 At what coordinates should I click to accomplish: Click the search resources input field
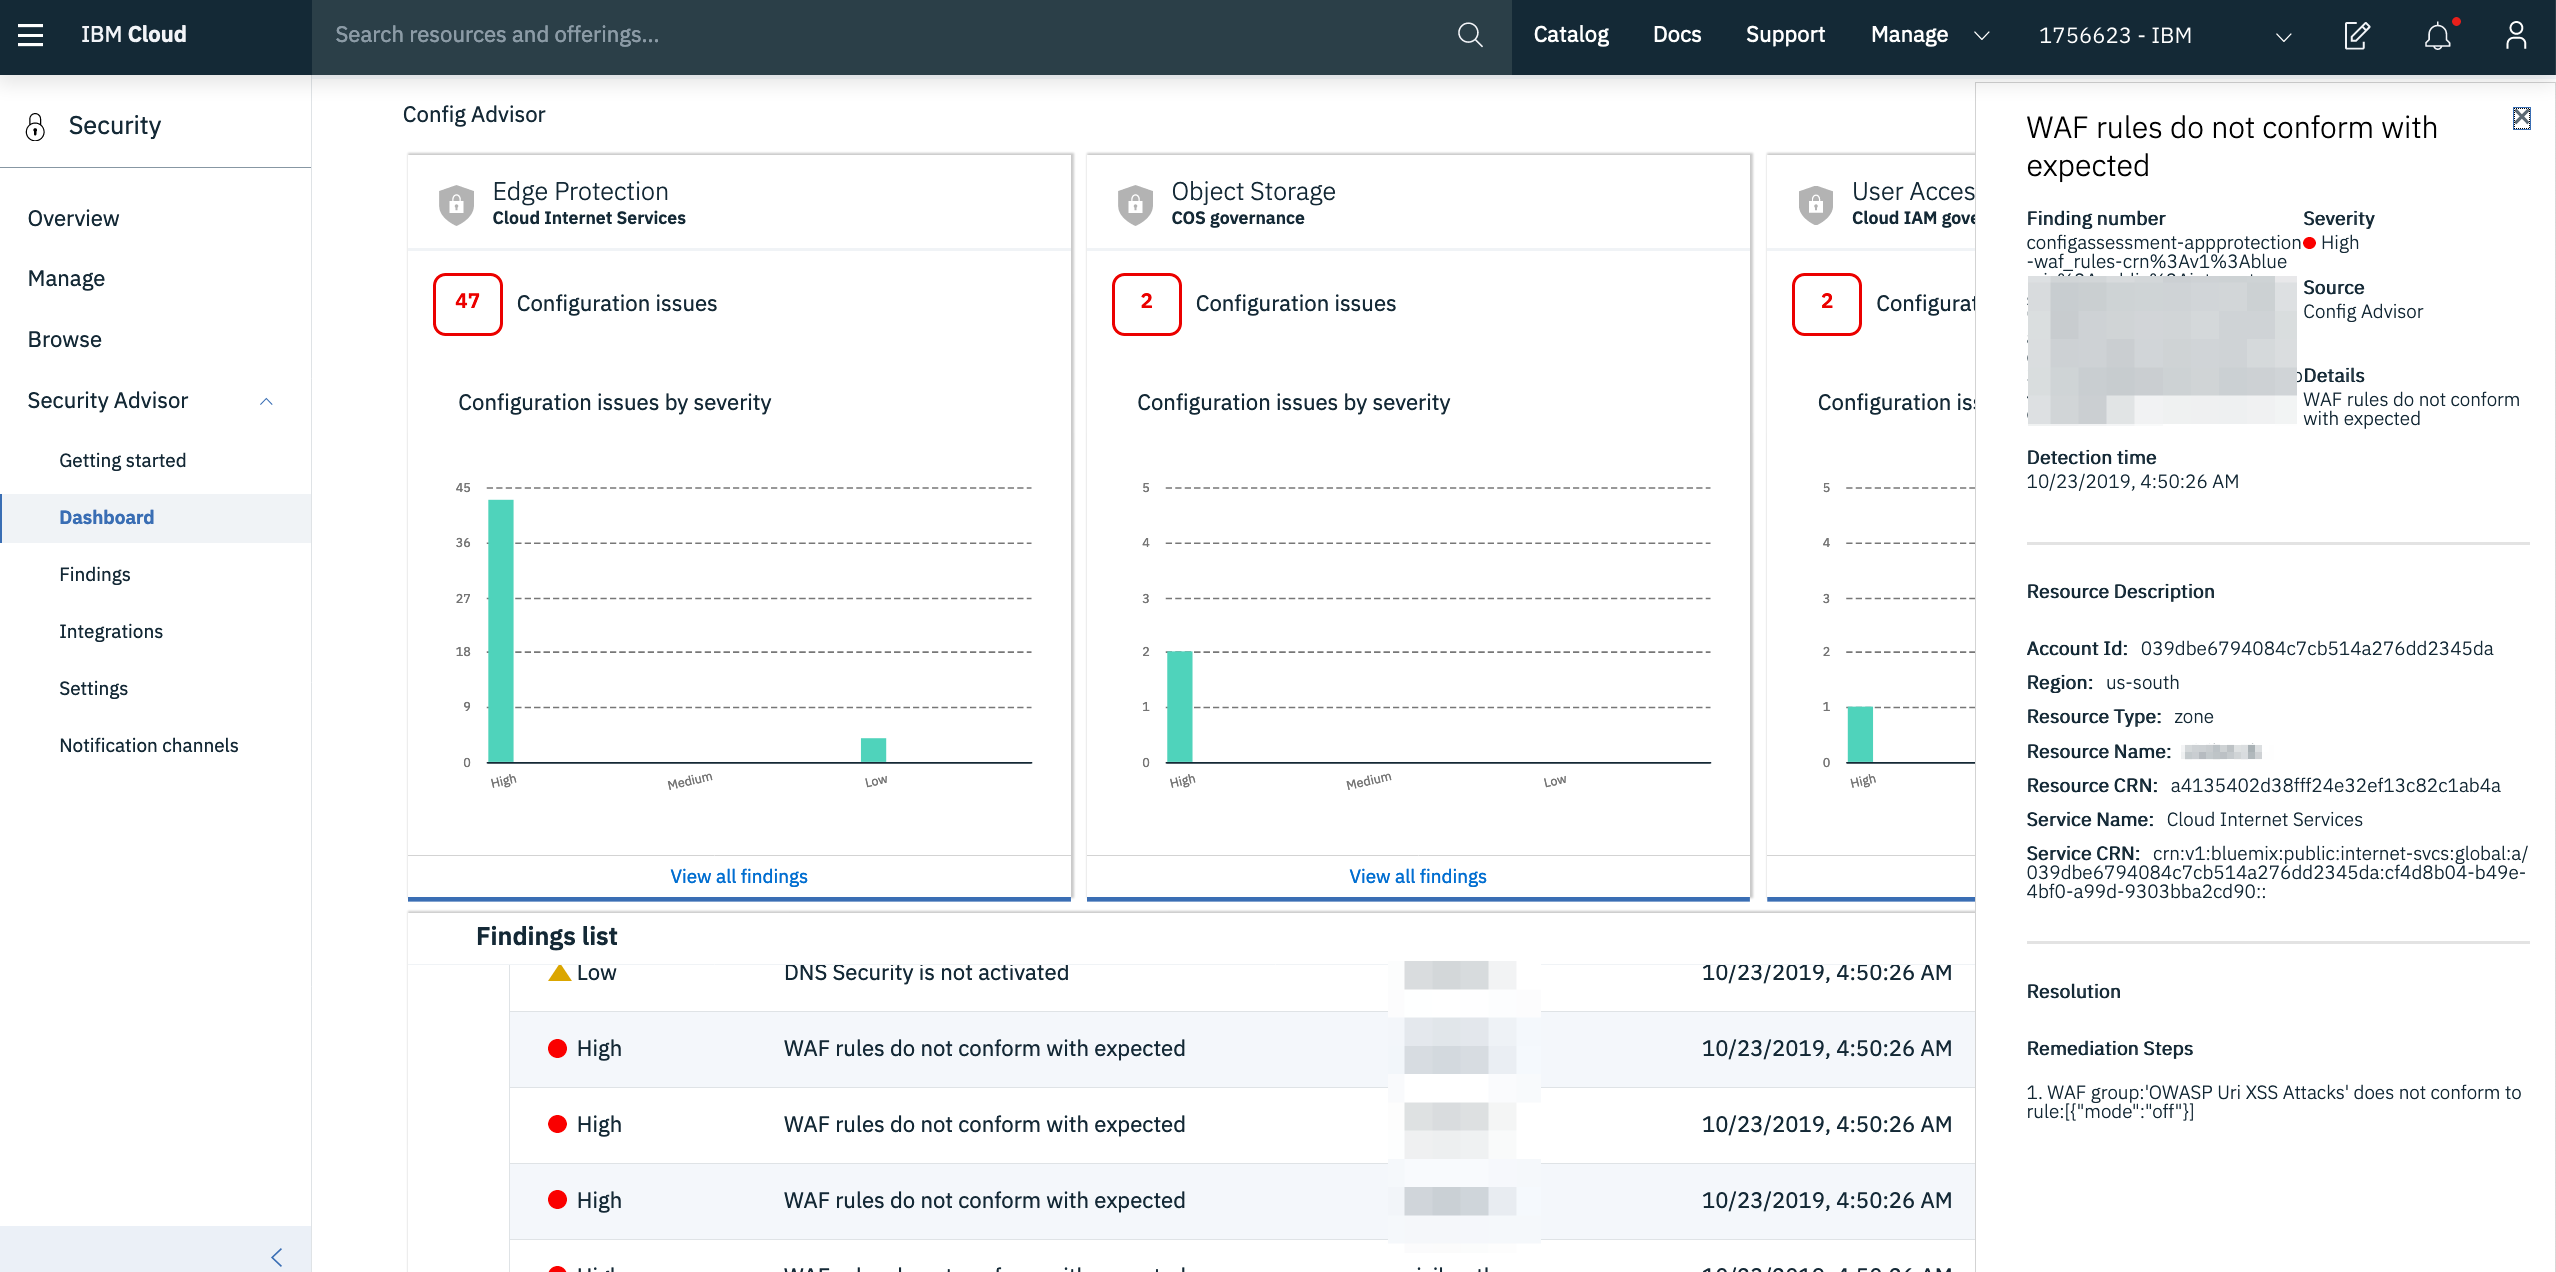[x=700, y=34]
